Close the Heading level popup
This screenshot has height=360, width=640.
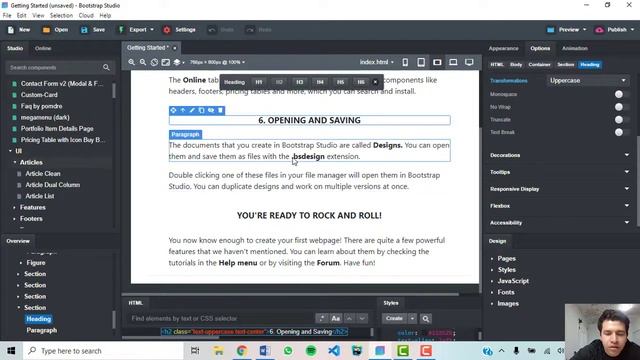[x=375, y=82]
